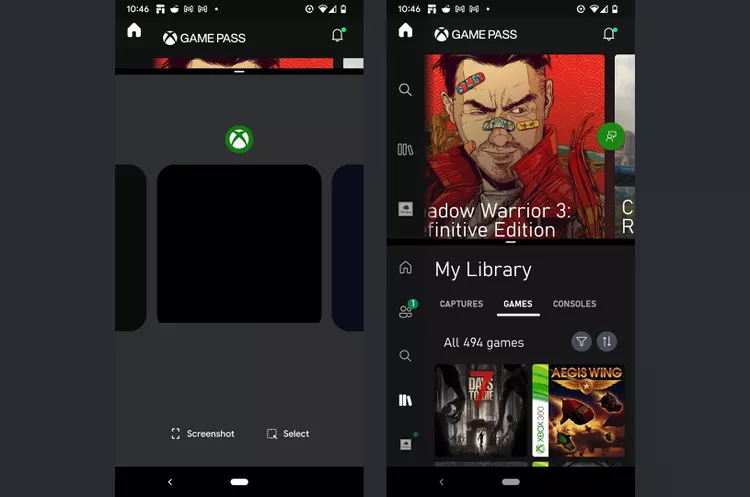
Task: Tap the Android back arrow on right phone
Action: tap(441, 482)
